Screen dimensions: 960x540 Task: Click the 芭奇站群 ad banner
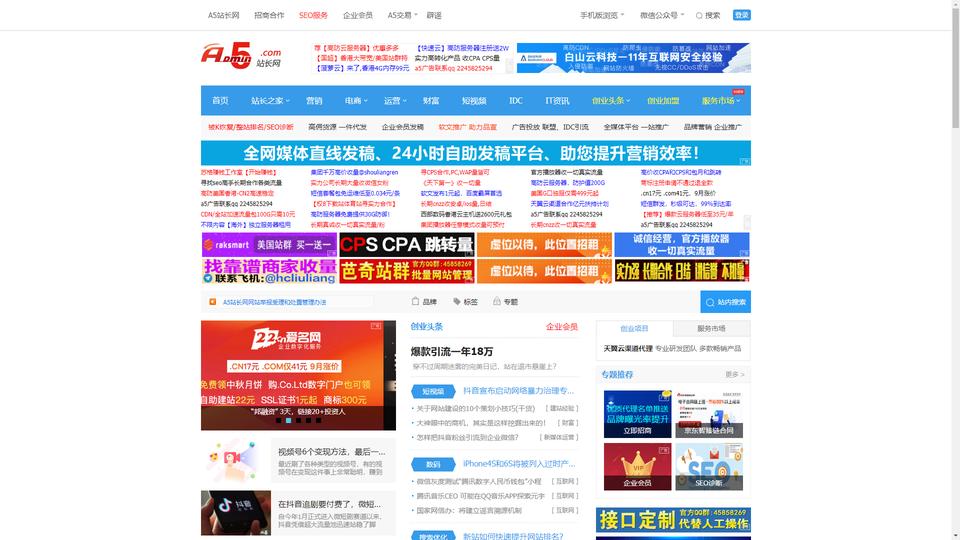coord(407,271)
